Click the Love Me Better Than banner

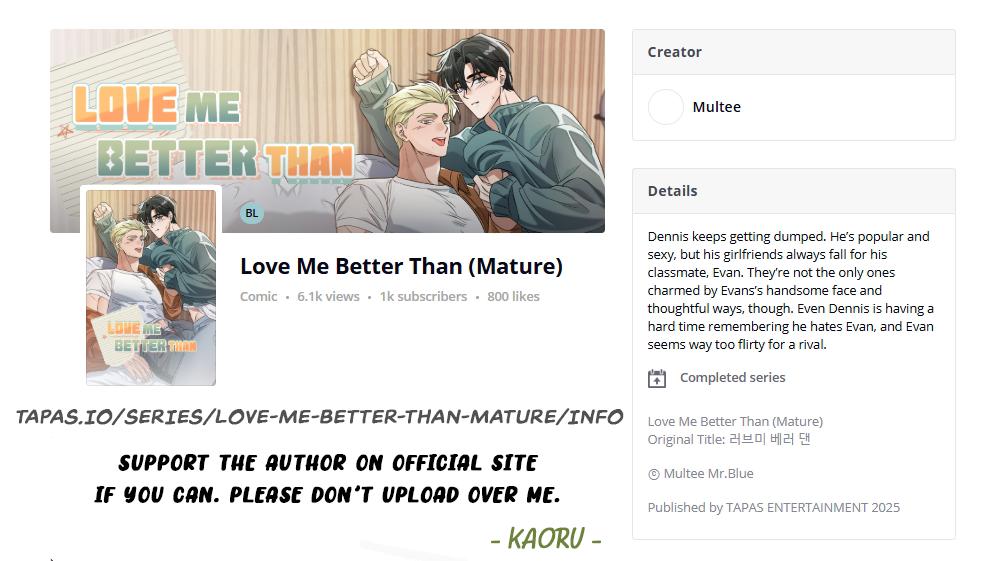pos(328,131)
